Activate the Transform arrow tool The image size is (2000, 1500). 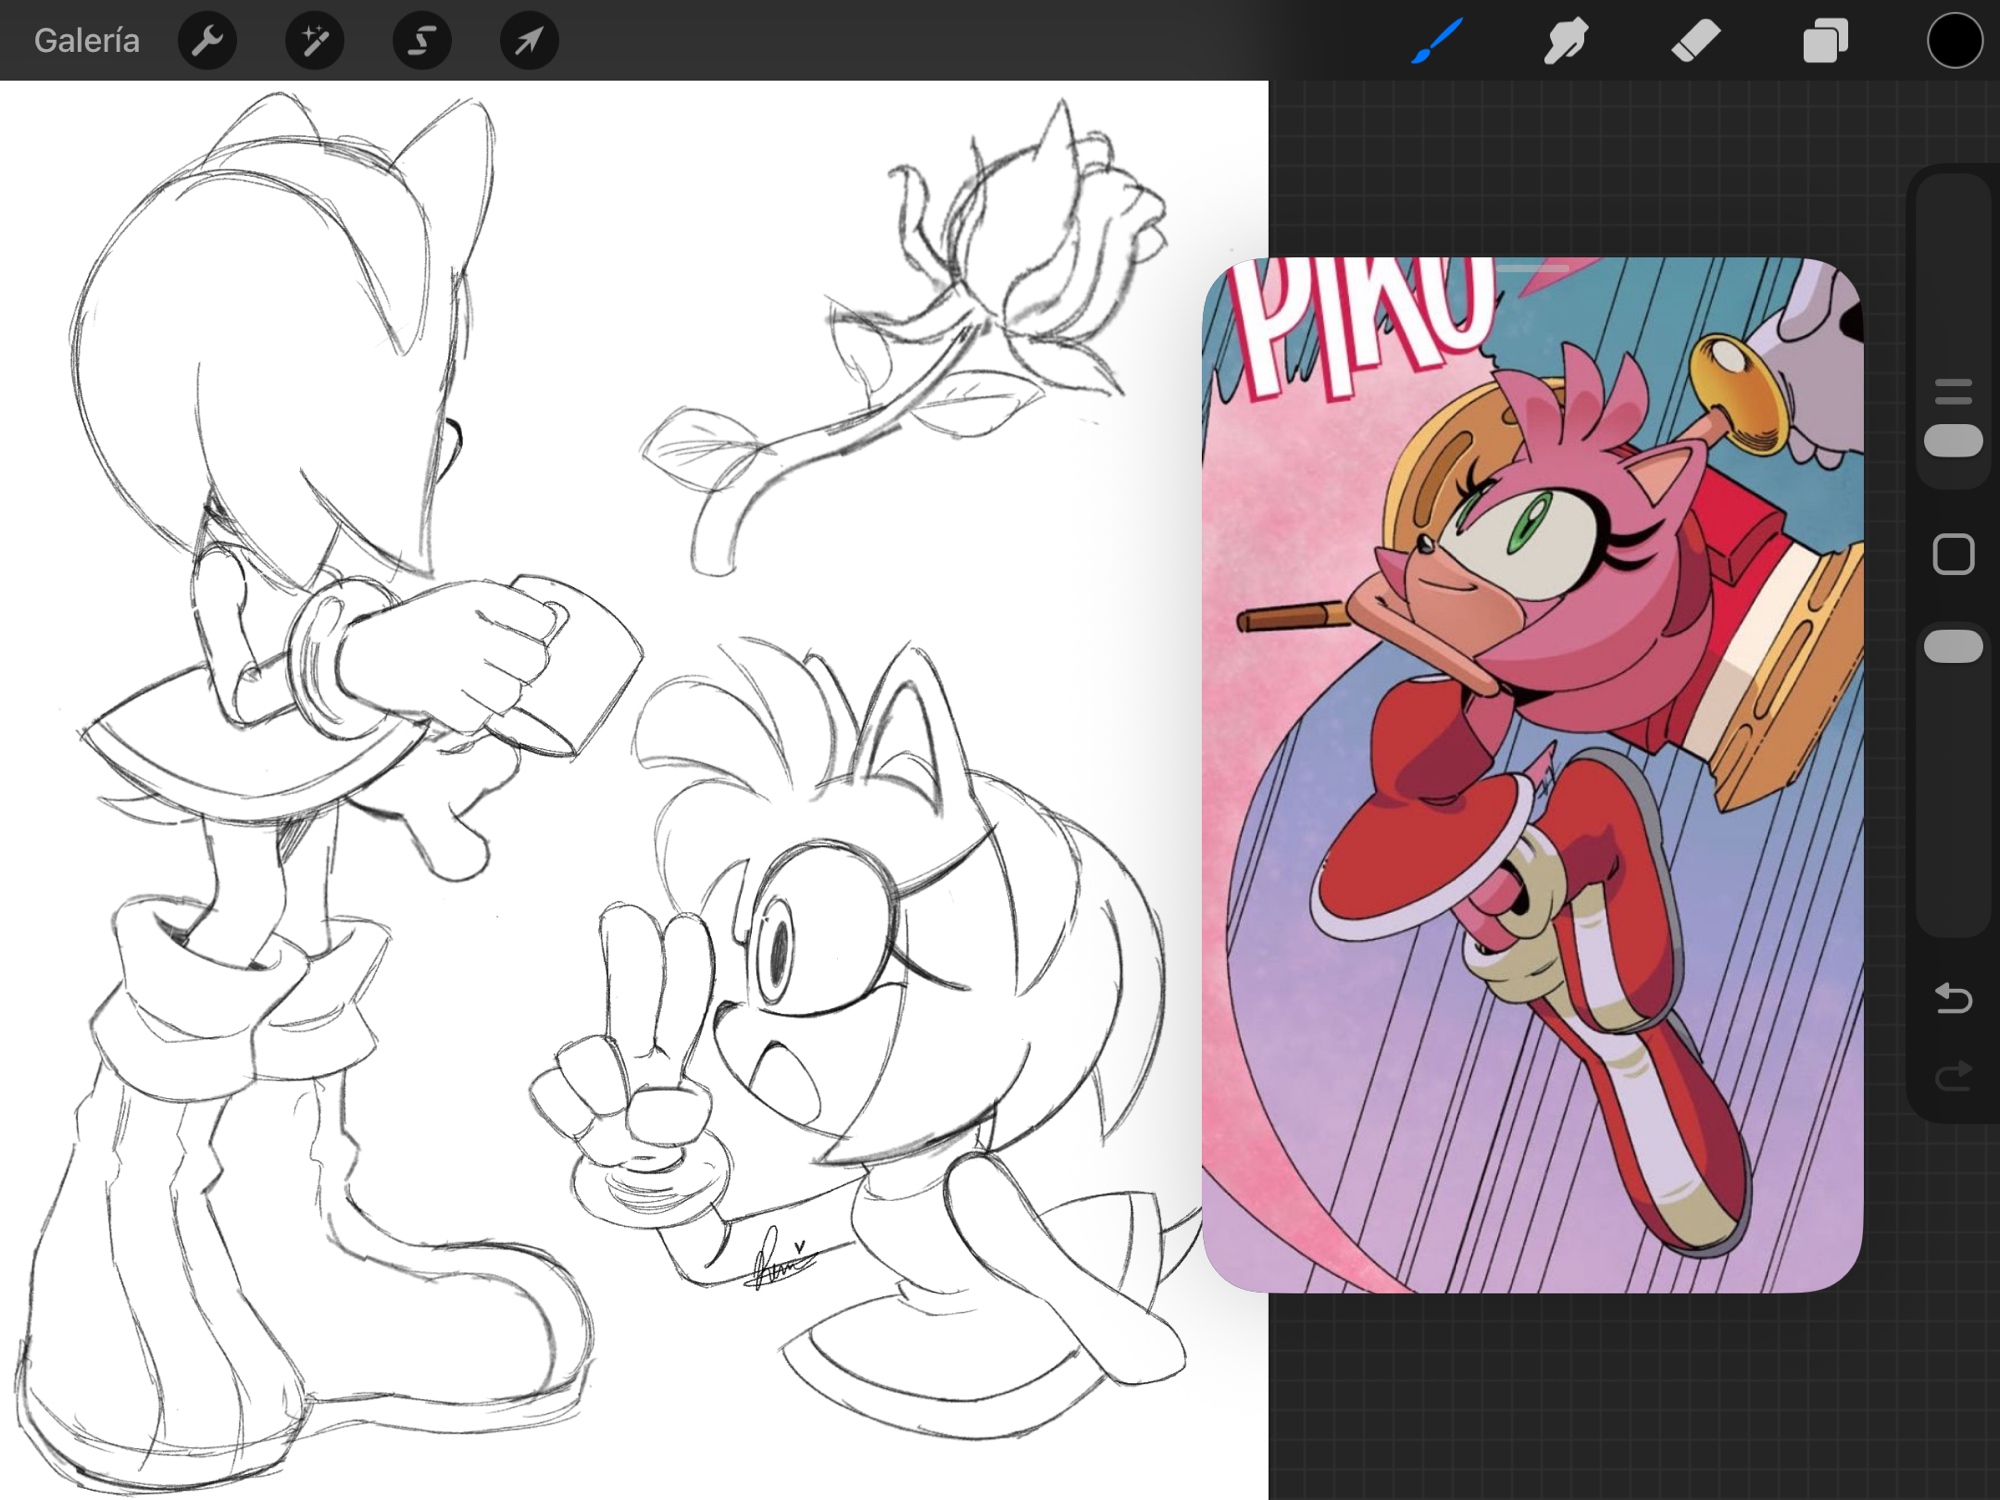coord(529,41)
